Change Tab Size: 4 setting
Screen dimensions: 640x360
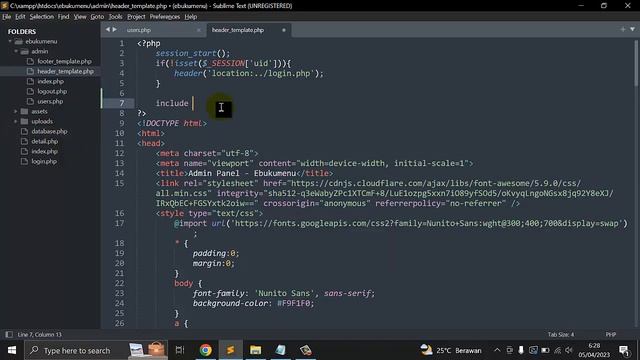click(x=561, y=335)
